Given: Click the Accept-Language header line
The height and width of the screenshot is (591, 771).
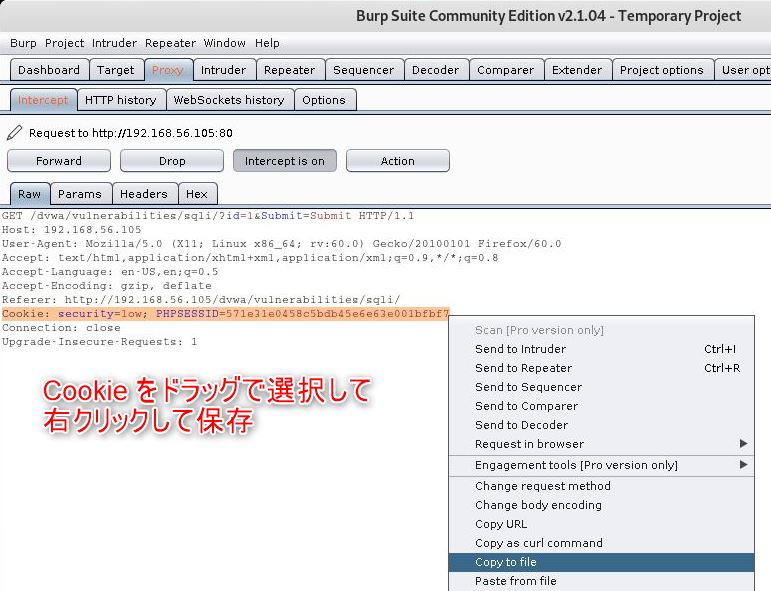Looking at the screenshot, I should [x=110, y=272].
